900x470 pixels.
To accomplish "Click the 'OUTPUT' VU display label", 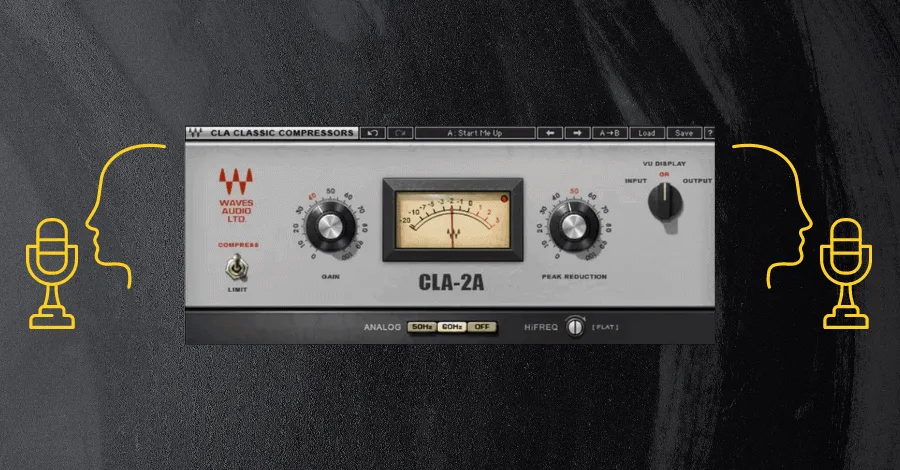I will point(697,181).
